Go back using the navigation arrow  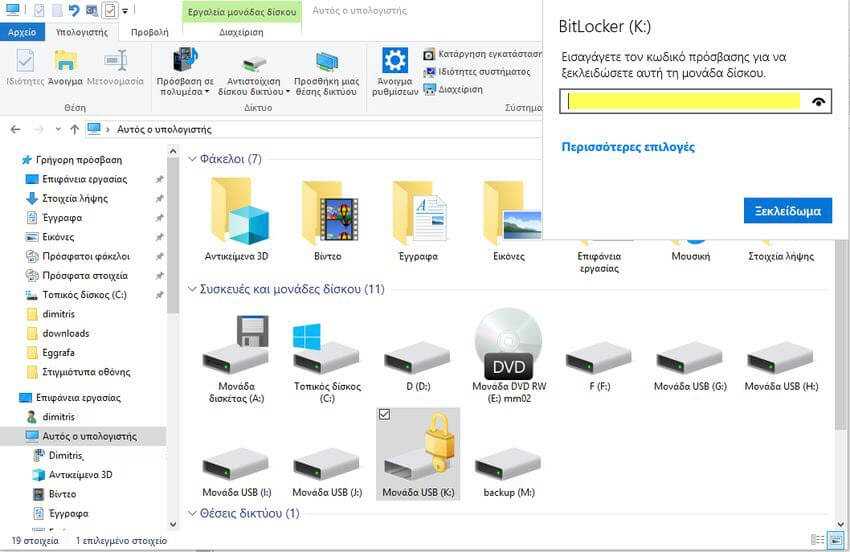coord(16,129)
